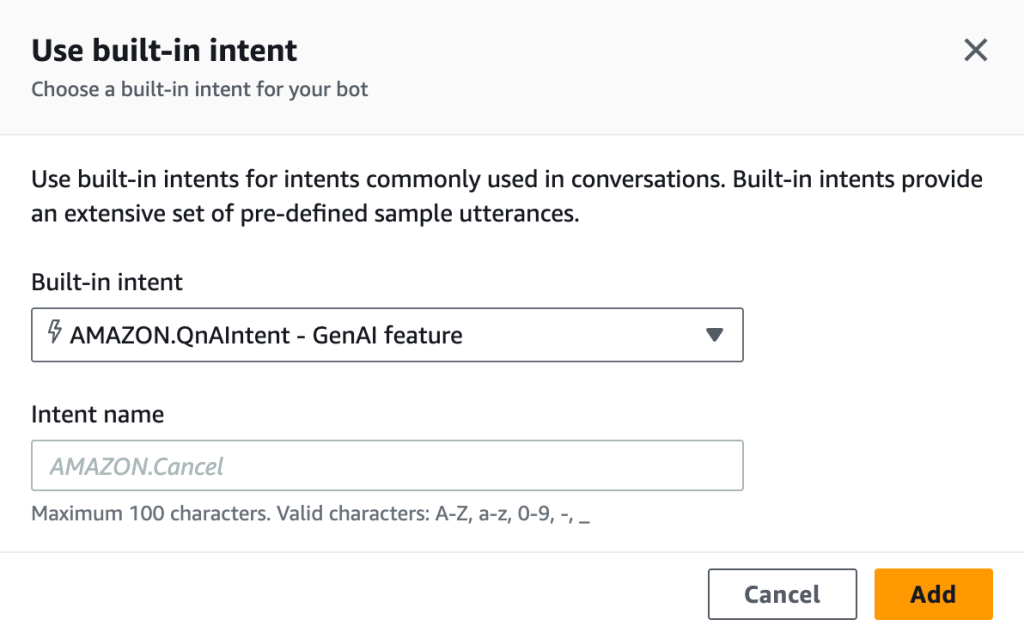Focus the Intent name text field
The width and height of the screenshot is (1024, 632).
click(387, 466)
